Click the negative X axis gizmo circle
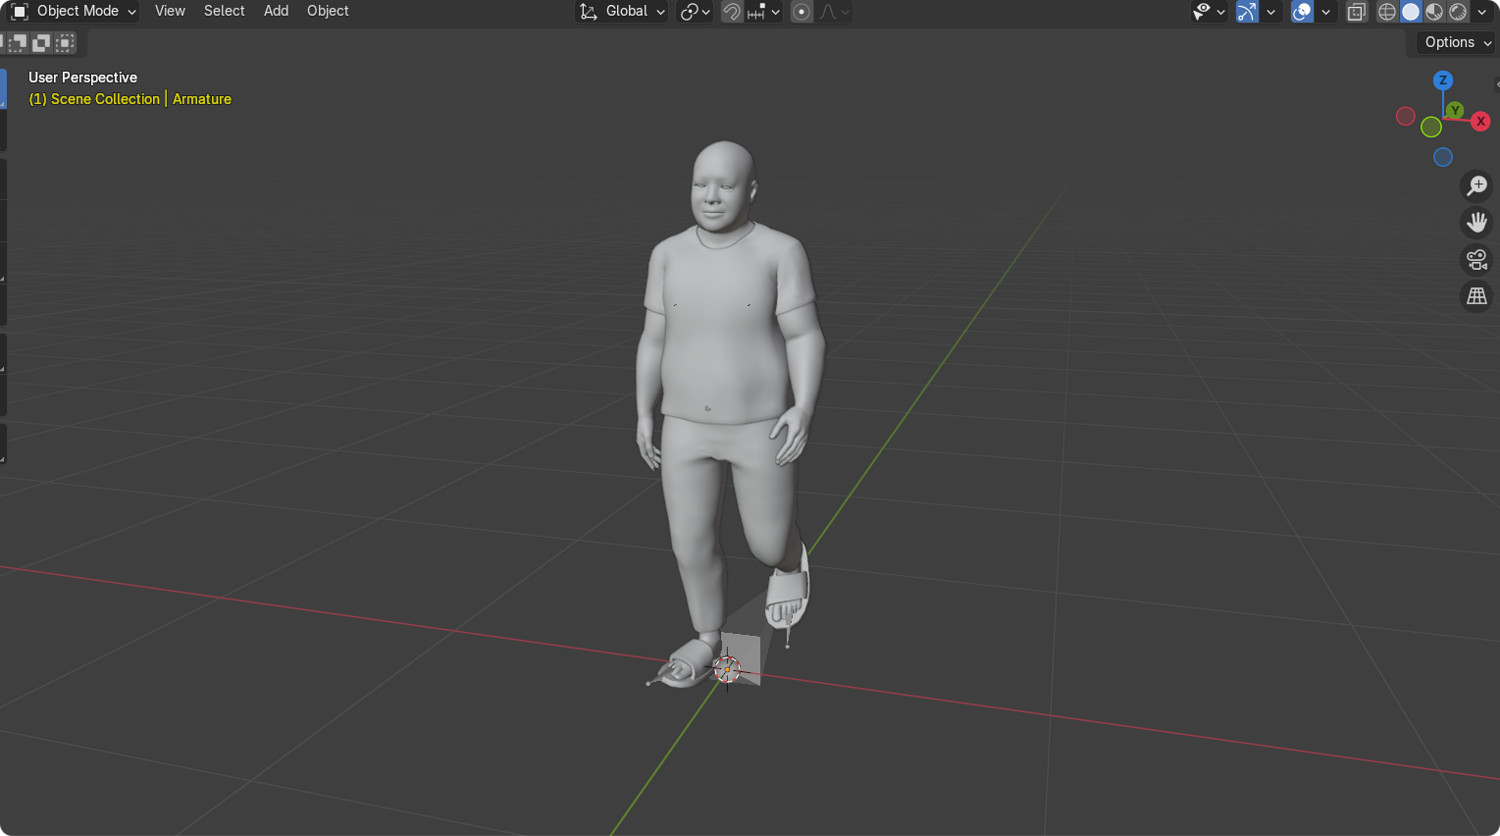 tap(1405, 116)
